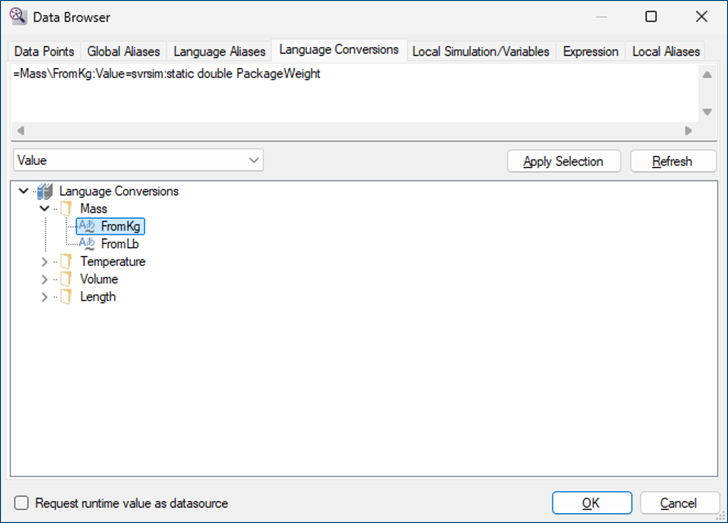
Task: Switch to the Data Points tab
Action: tap(44, 51)
